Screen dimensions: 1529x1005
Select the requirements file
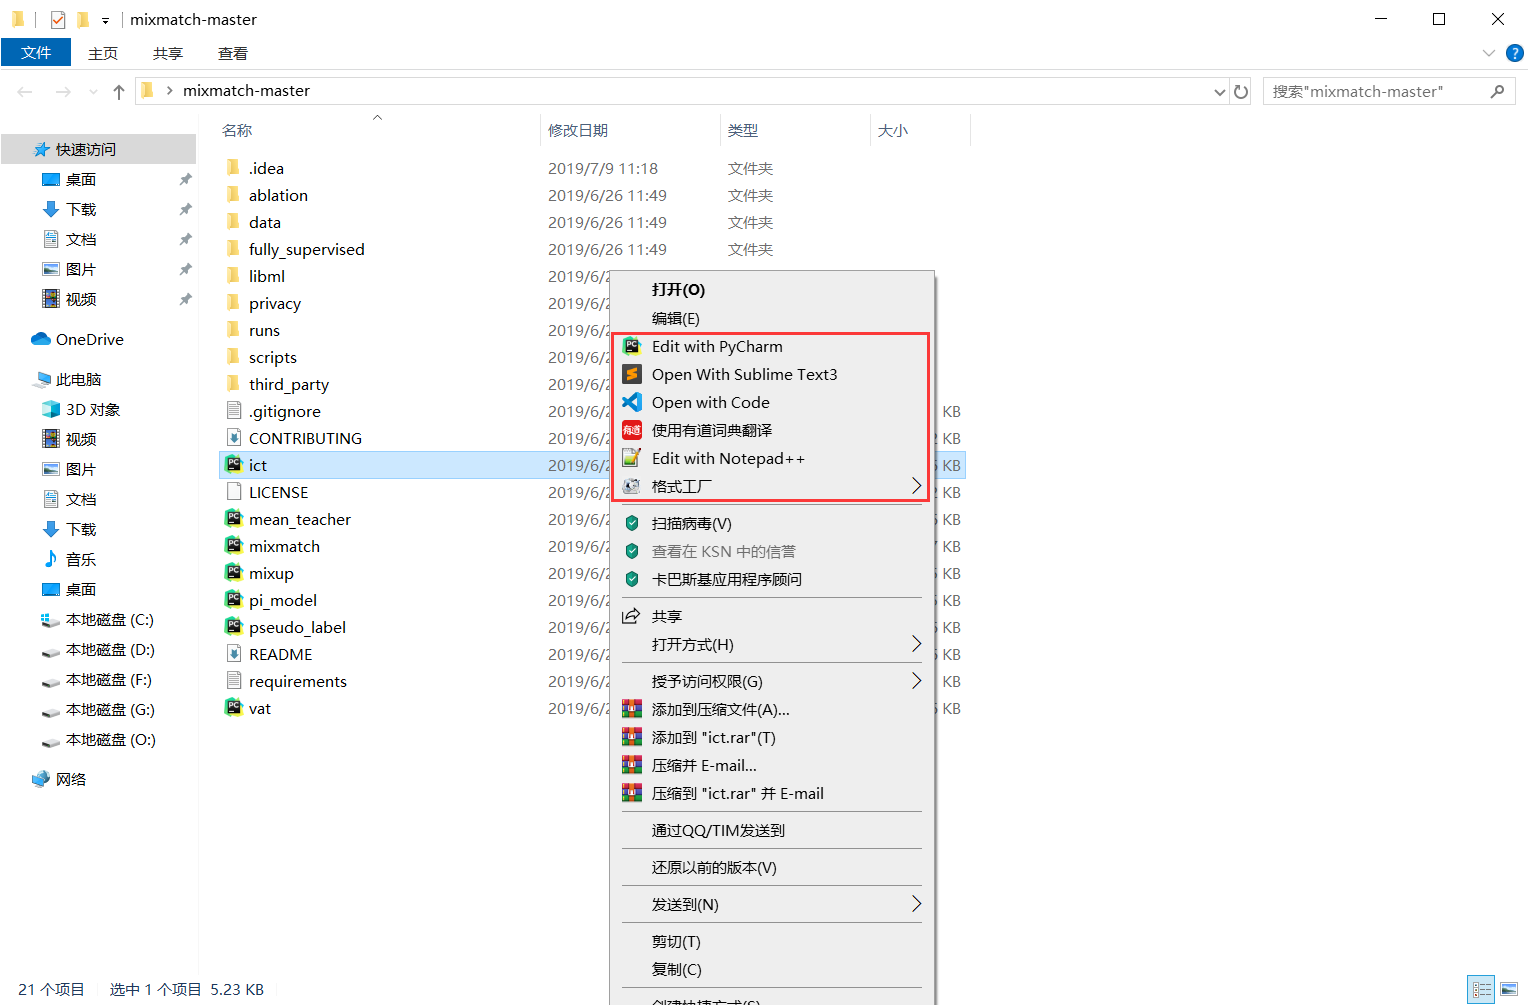tap(298, 681)
